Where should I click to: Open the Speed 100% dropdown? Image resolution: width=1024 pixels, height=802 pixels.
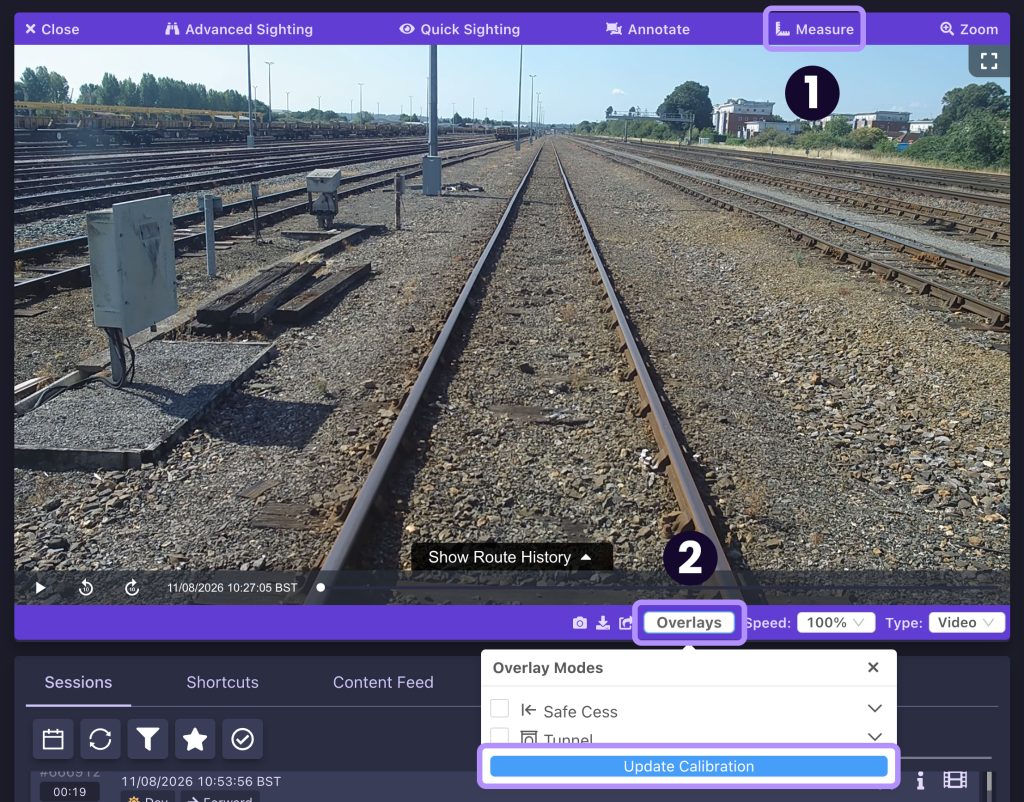pos(836,623)
